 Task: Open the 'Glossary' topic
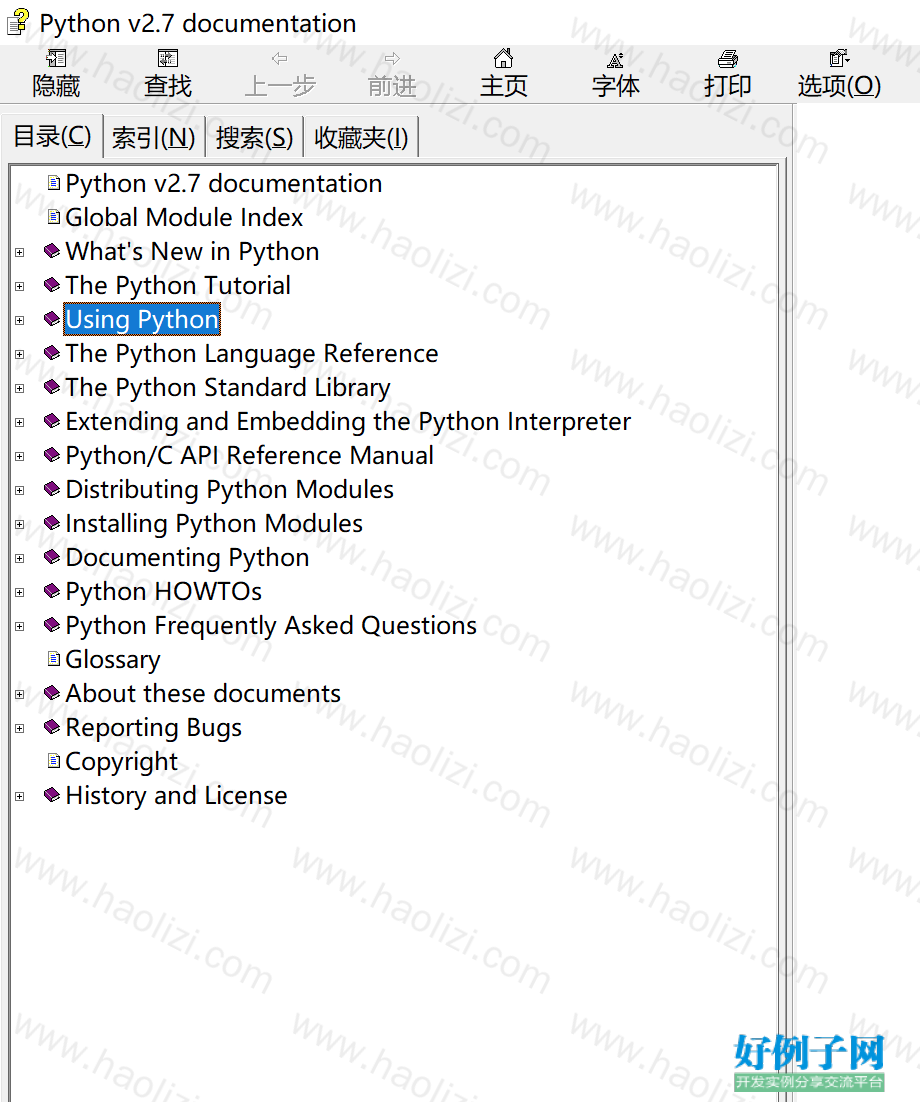(112, 659)
